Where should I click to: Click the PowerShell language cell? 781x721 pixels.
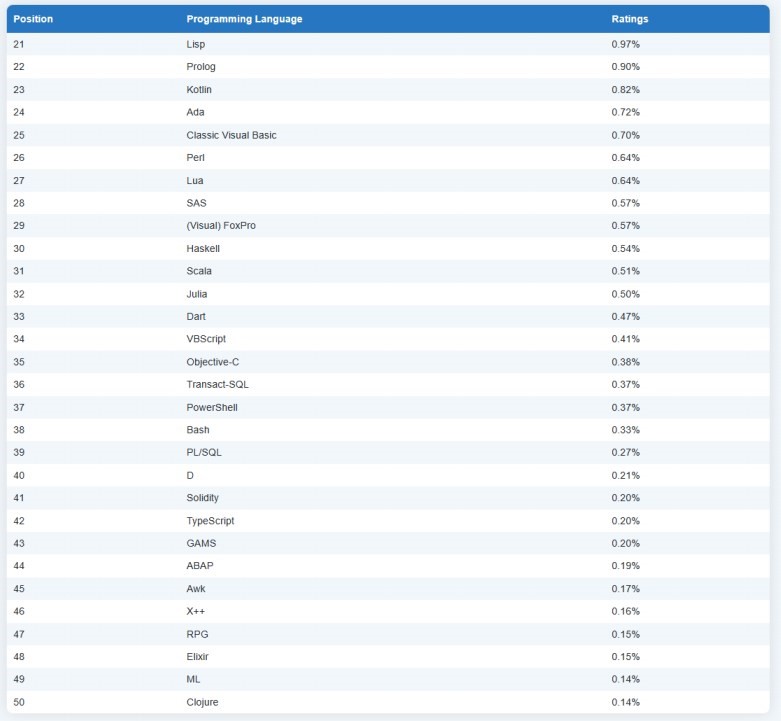point(212,408)
